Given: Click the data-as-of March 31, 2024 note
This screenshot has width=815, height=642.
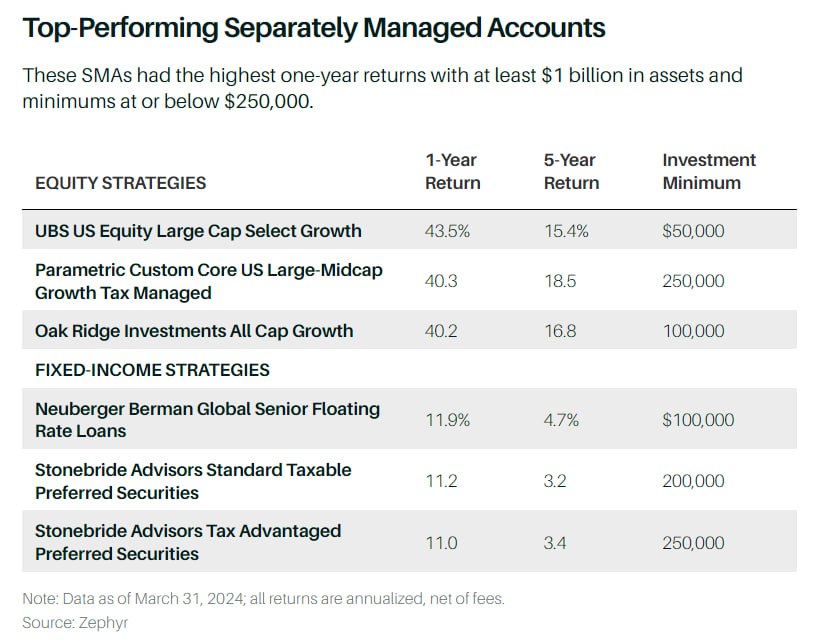Looking at the screenshot, I should click(263, 599).
